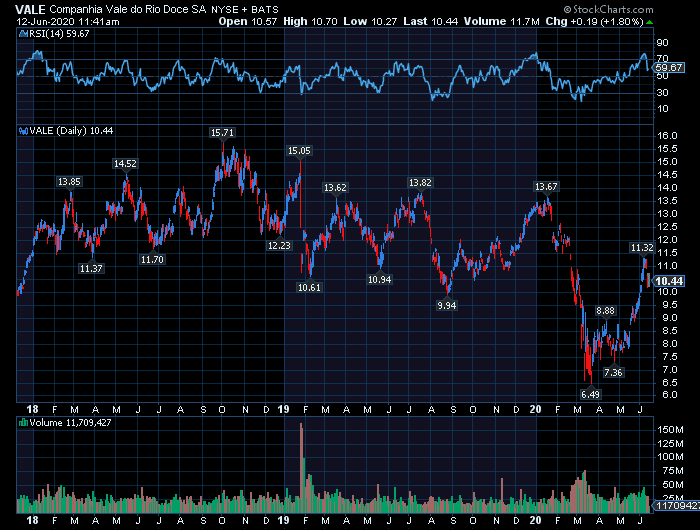Click the Last 10.44 value
The width and height of the screenshot is (700, 530).
430,21
